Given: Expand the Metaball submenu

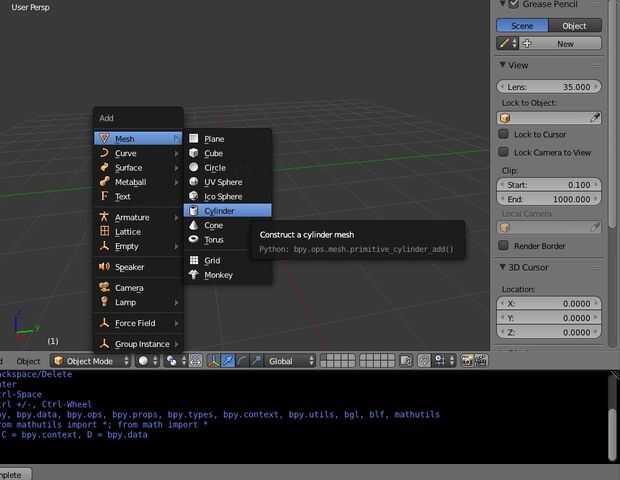Looking at the screenshot, I should point(138,182).
